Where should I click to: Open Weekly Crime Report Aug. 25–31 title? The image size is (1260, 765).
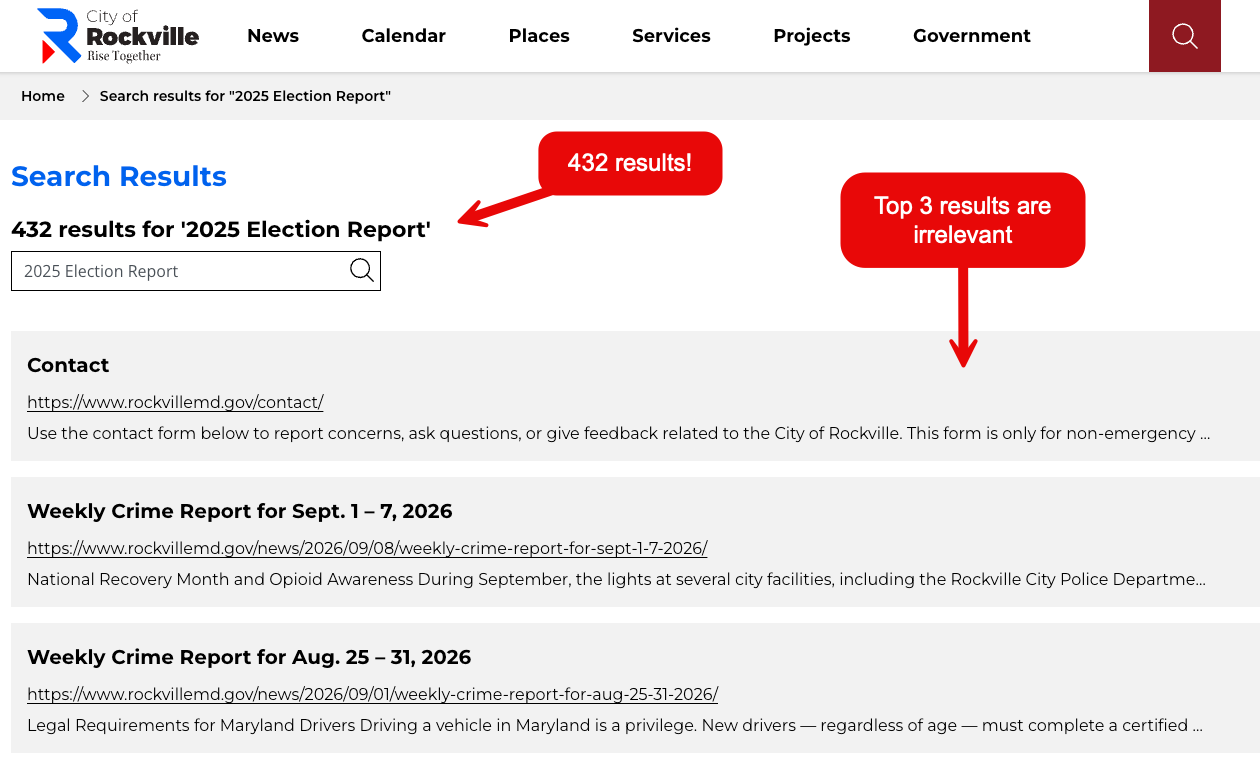point(249,657)
